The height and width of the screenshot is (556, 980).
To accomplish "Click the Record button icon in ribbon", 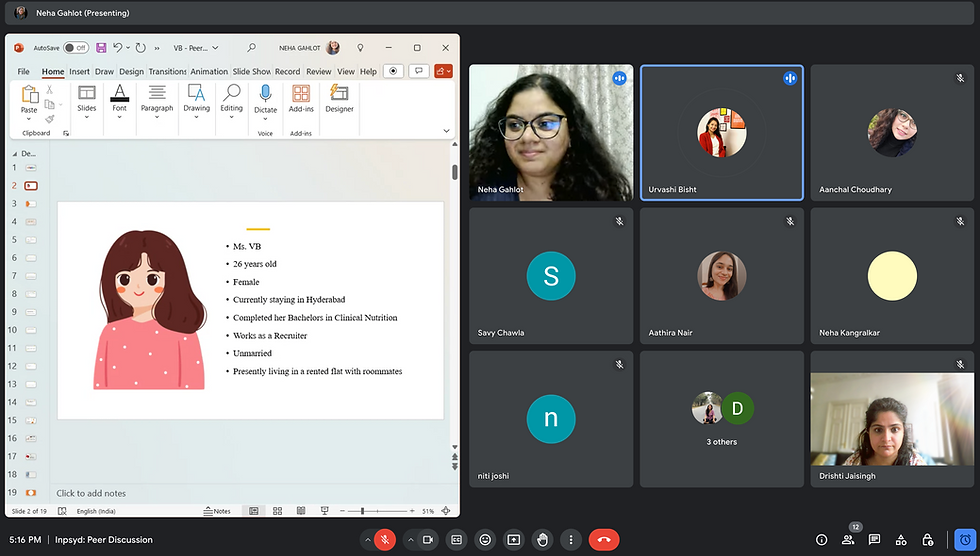I will pyautogui.click(x=393, y=71).
